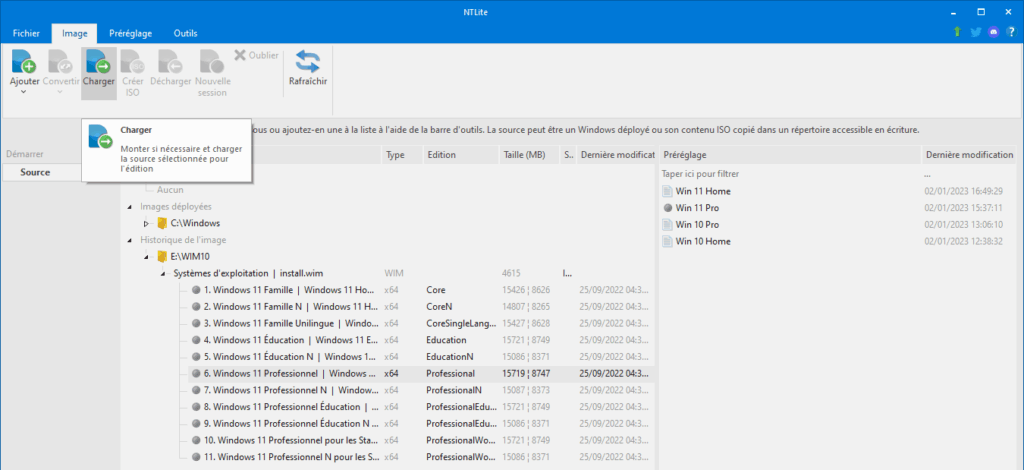Click the gray dot of Famille row 1
The image size is (1024, 470).
[x=196, y=290]
